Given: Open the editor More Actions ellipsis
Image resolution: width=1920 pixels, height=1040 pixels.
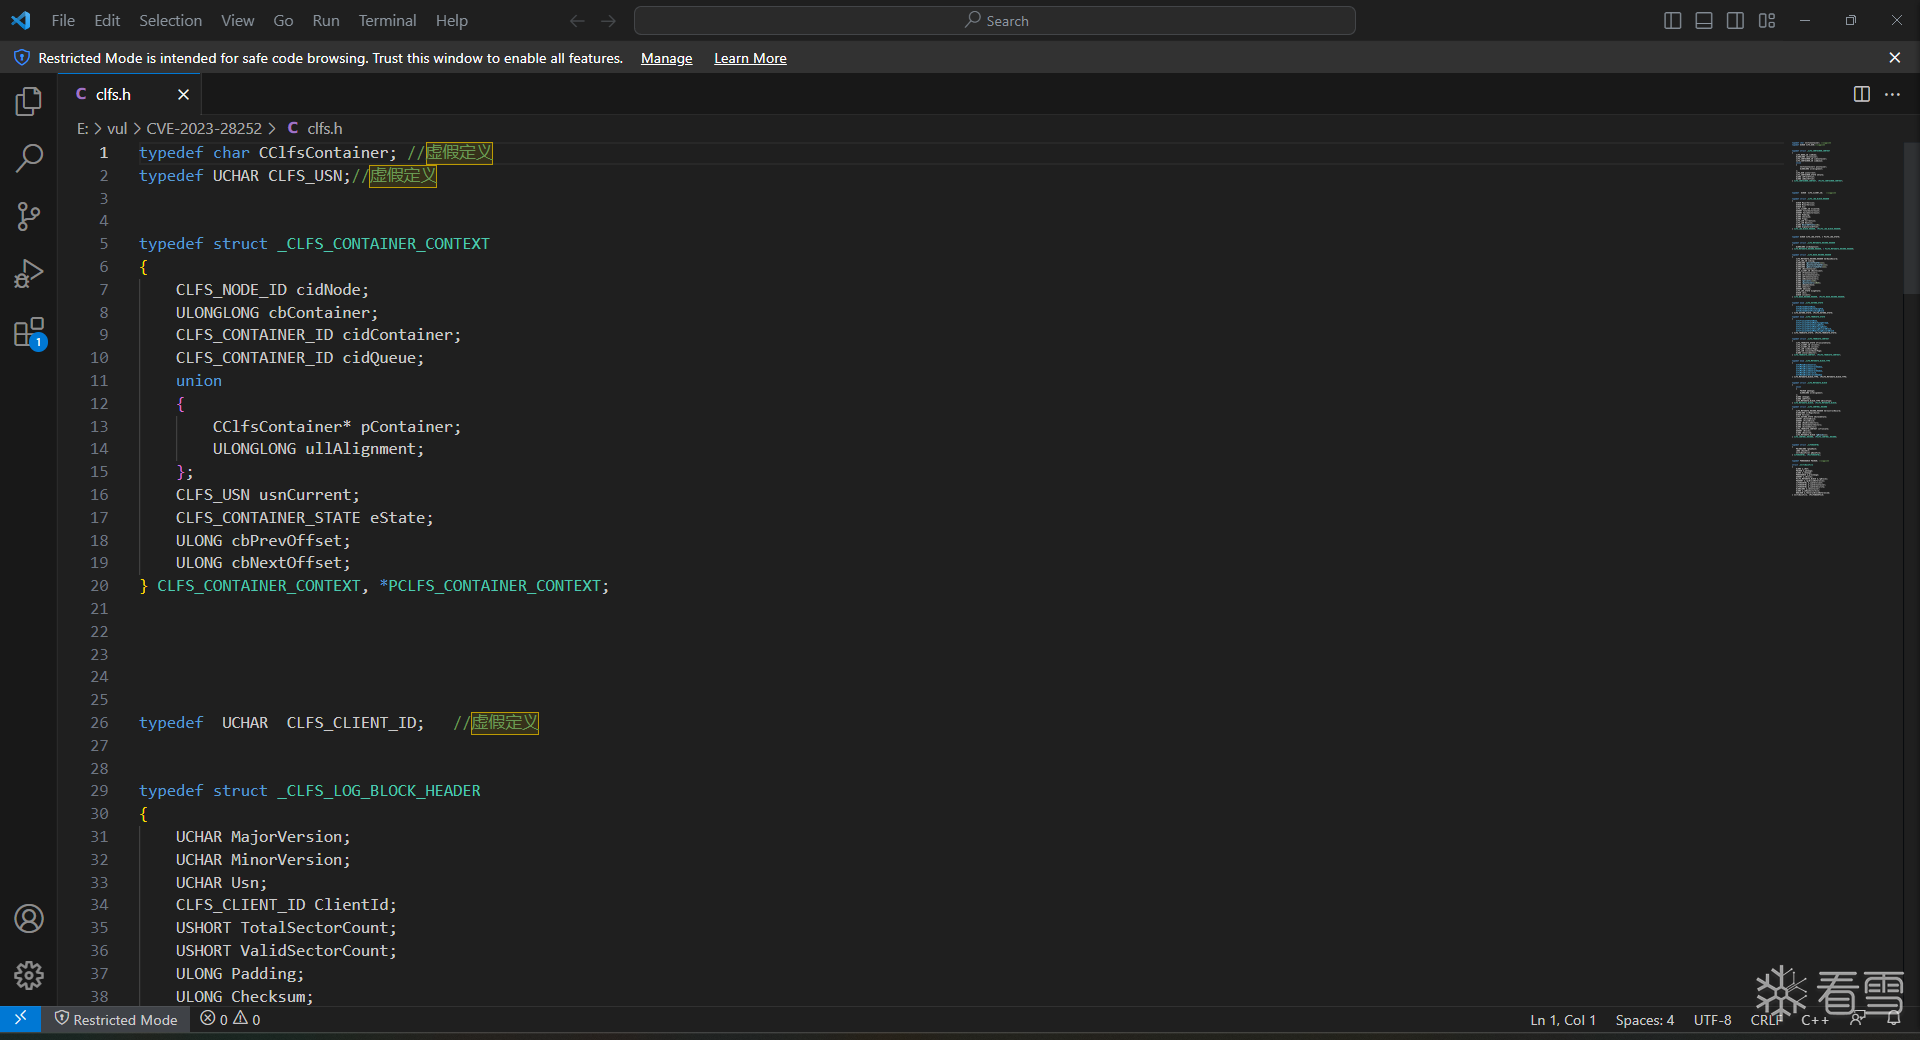Looking at the screenshot, I should coord(1892,94).
